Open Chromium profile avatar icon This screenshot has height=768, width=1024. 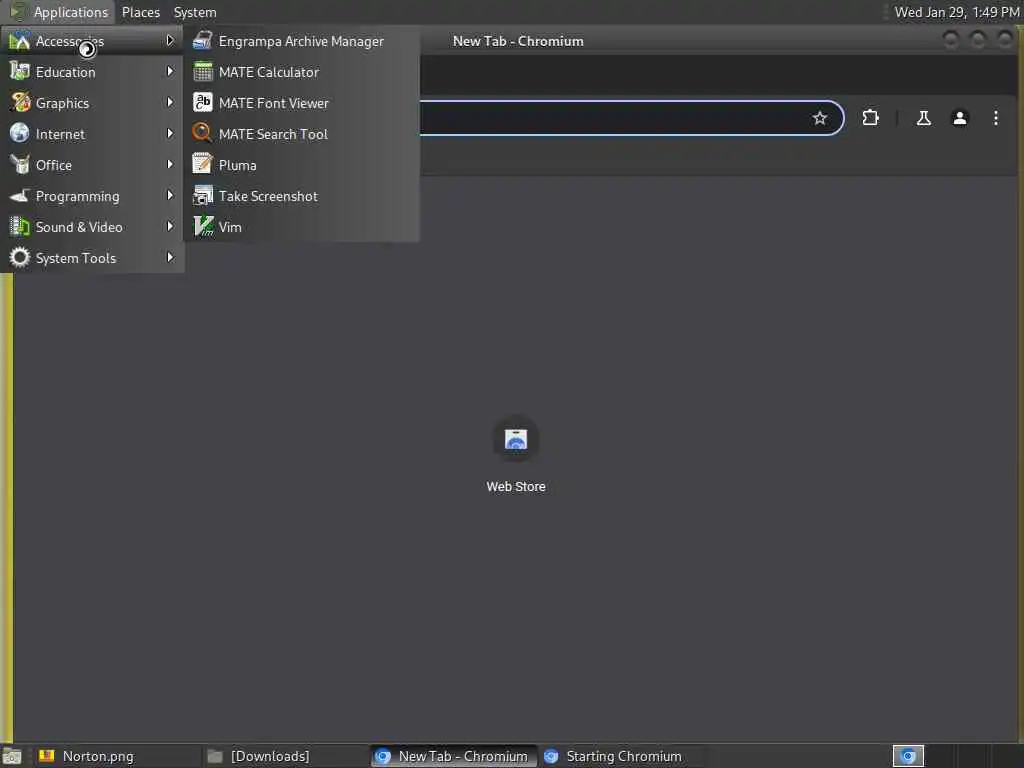[x=959, y=118]
